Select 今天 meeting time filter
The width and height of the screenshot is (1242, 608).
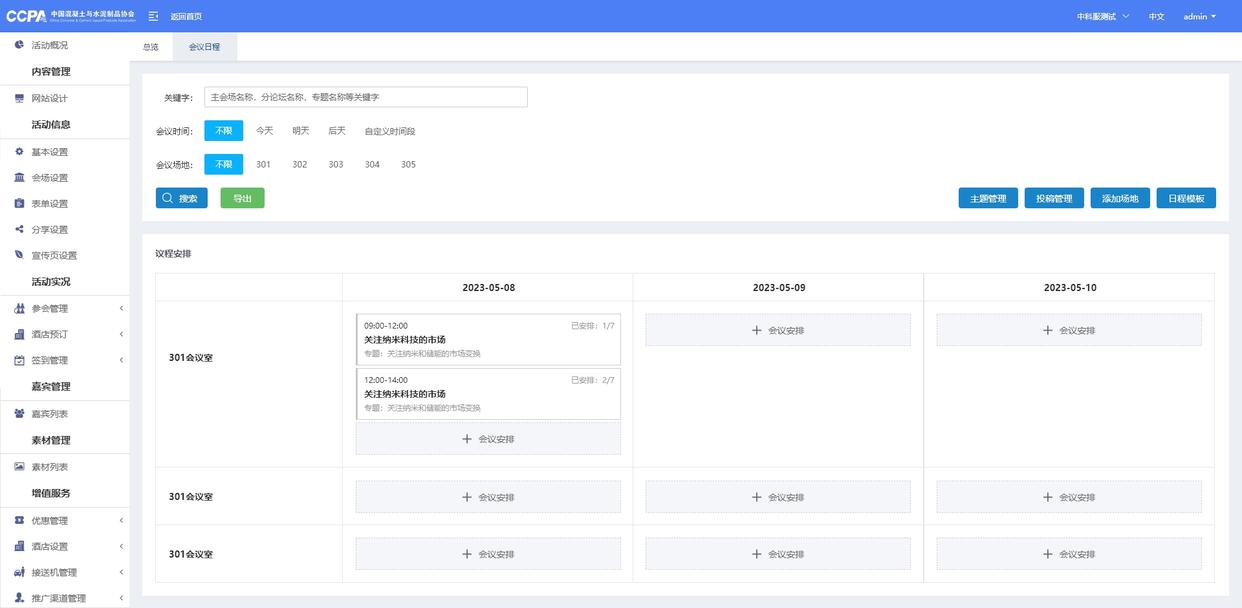pos(264,131)
